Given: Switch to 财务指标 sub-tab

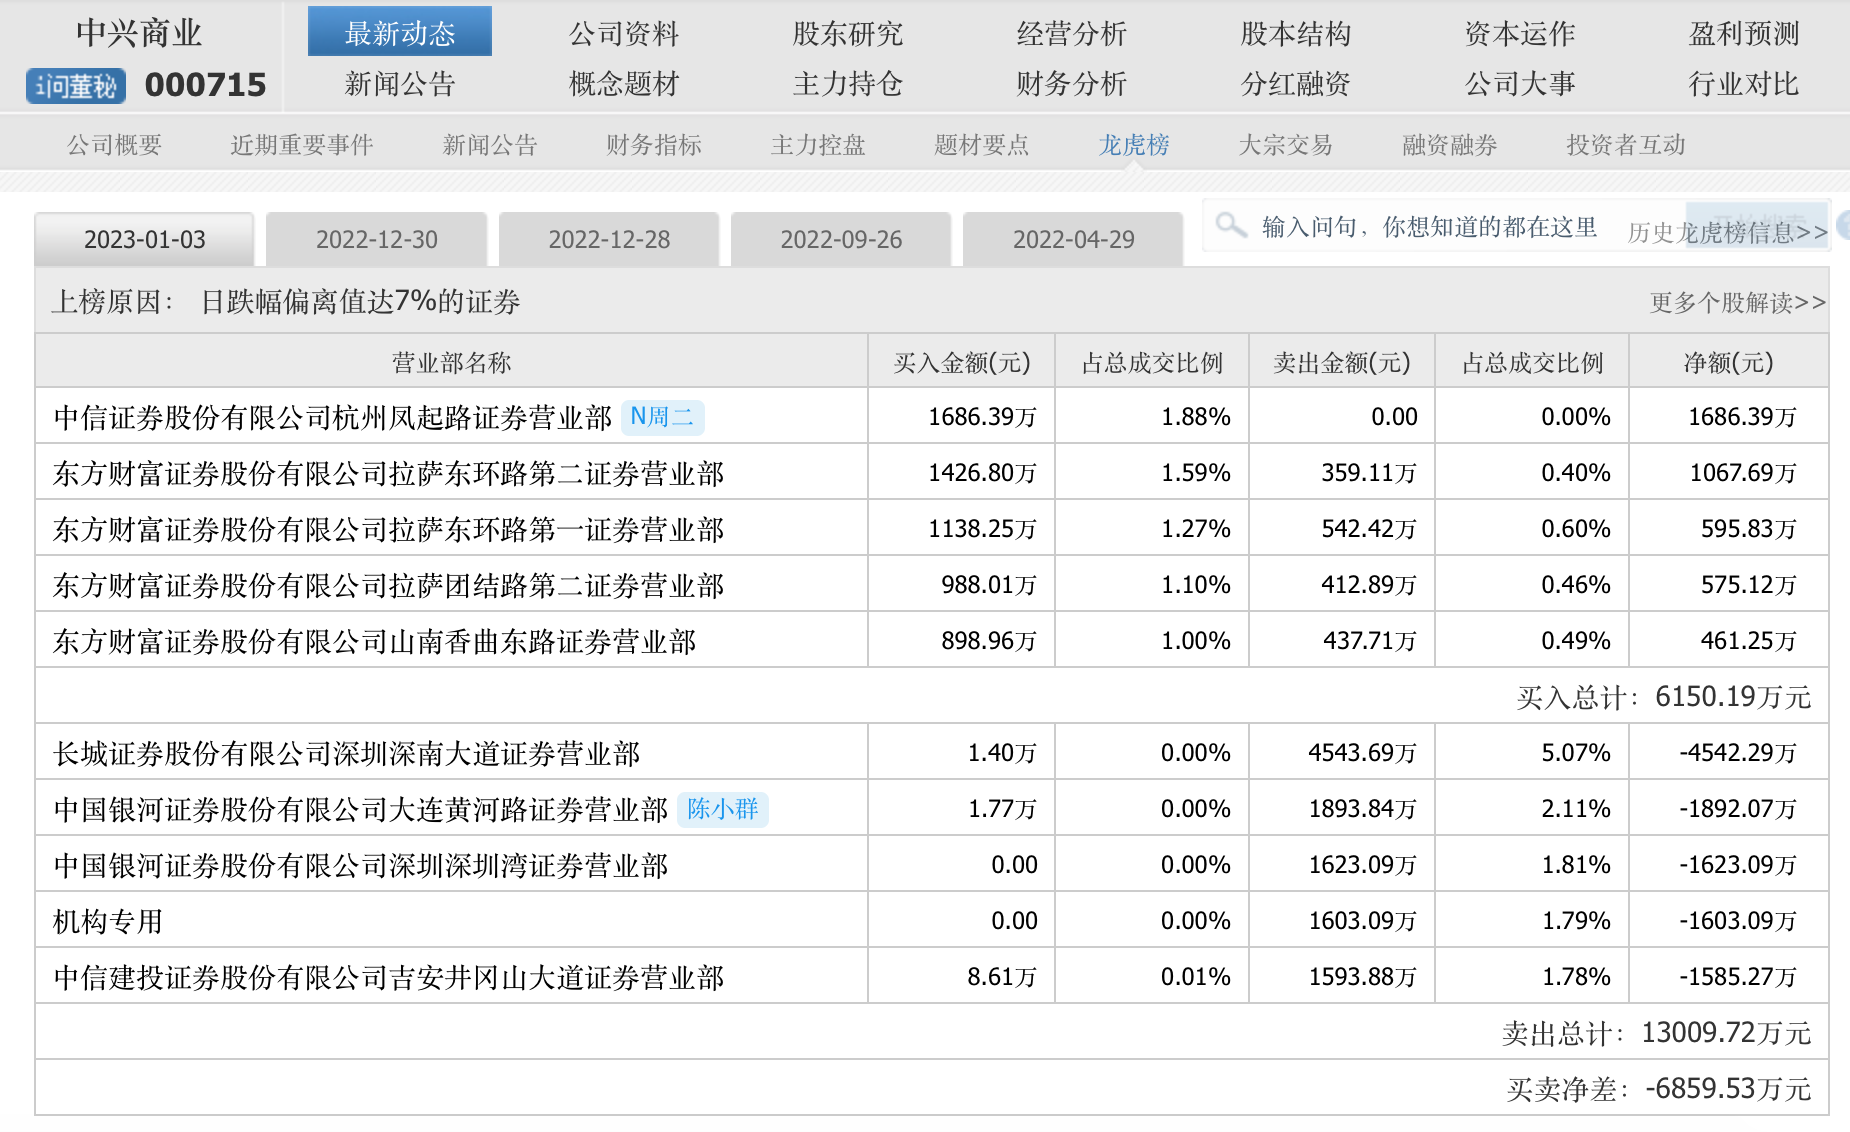Looking at the screenshot, I should 654,145.
